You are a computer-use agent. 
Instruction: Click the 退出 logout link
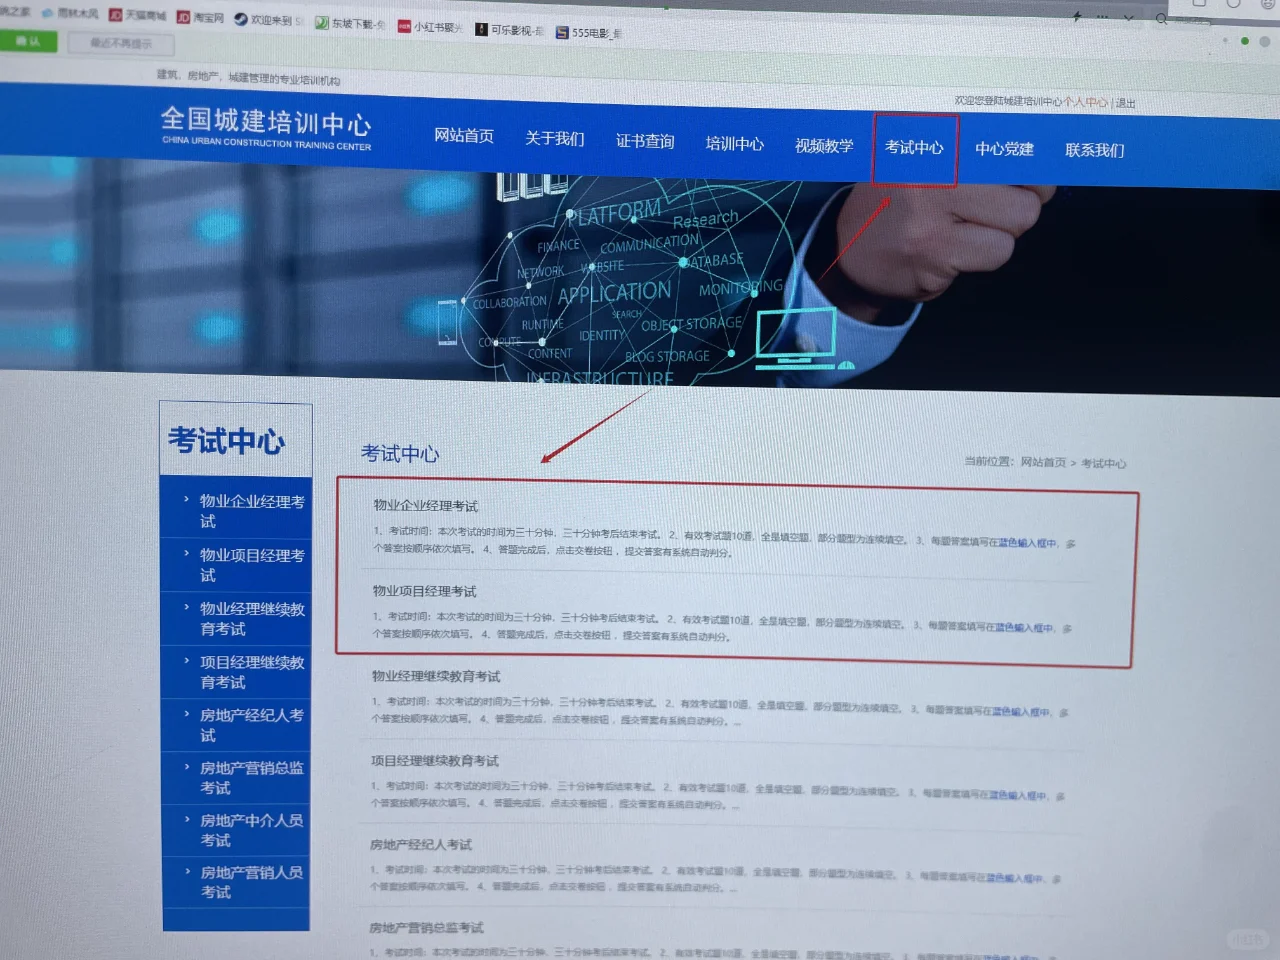[x=1126, y=103]
